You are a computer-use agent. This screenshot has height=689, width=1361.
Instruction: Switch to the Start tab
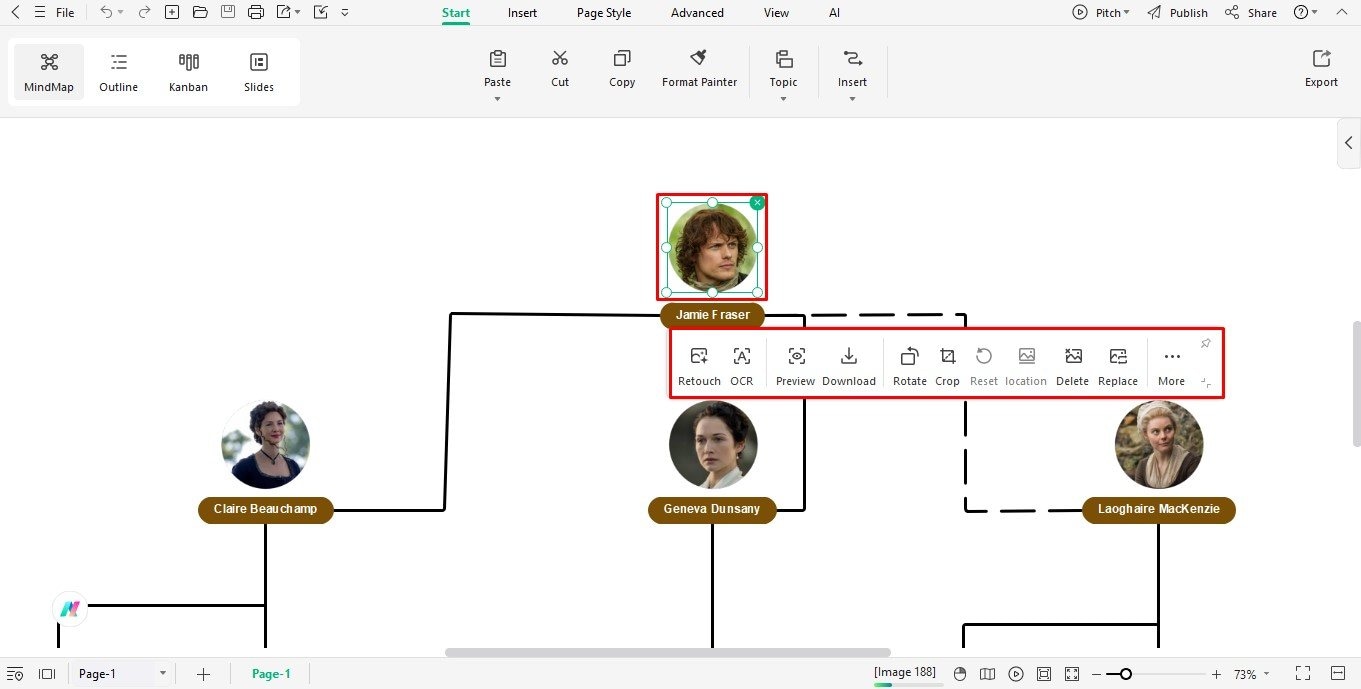pos(456,13)
